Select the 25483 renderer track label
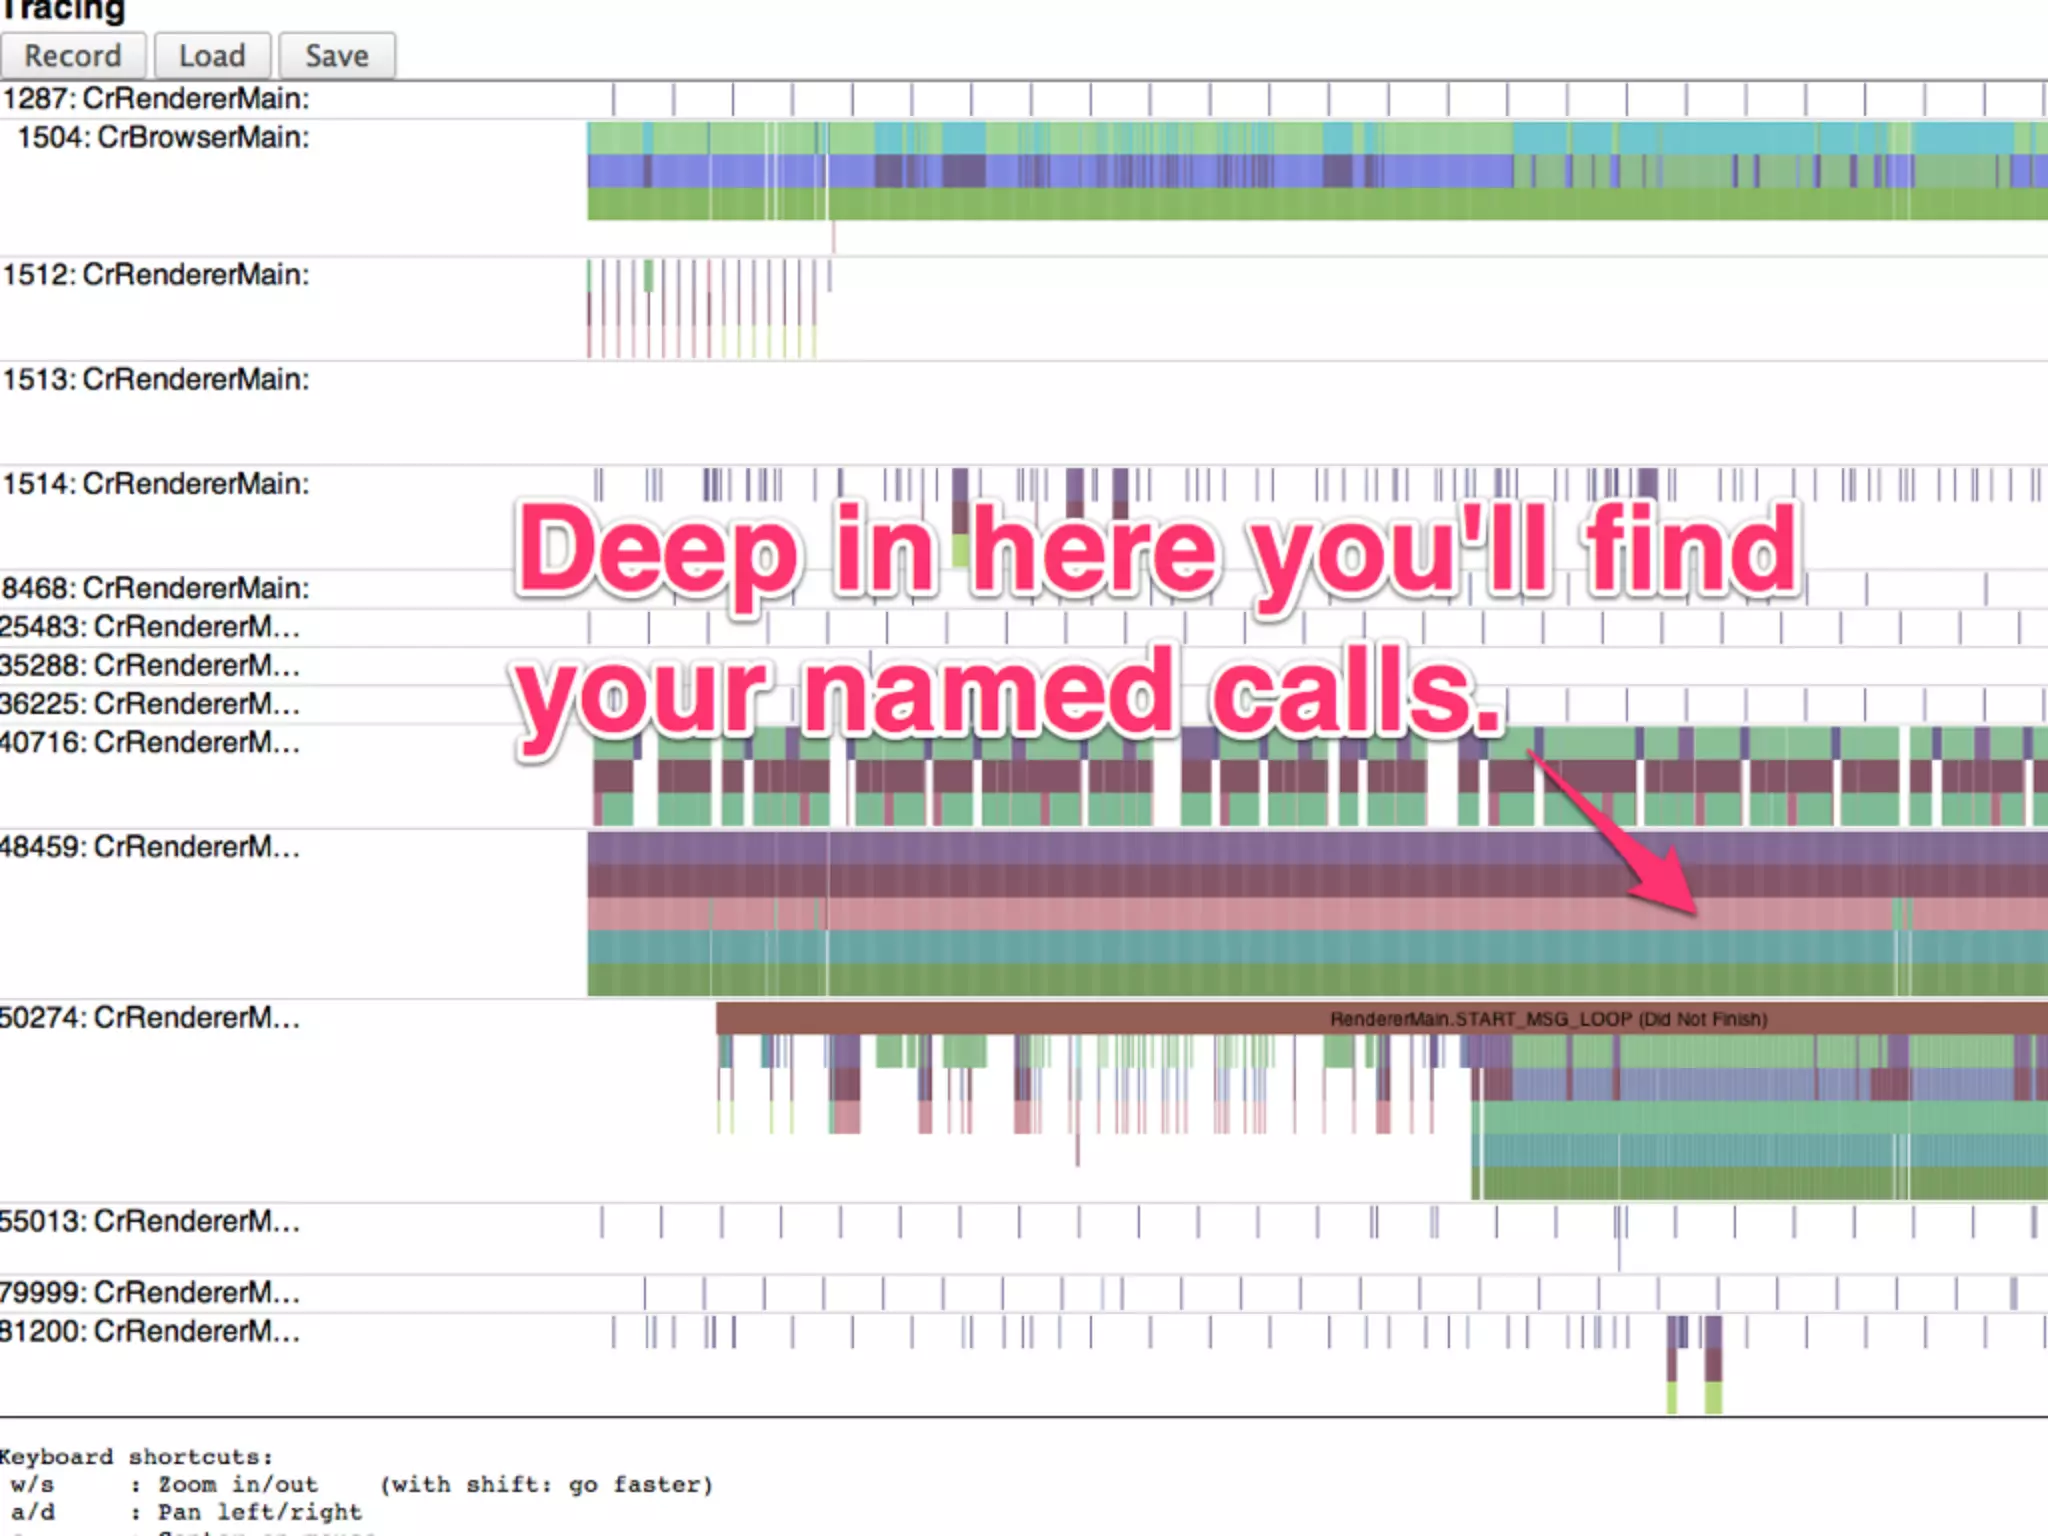This screenshot has width=2048, height=1536. point(150,627)
